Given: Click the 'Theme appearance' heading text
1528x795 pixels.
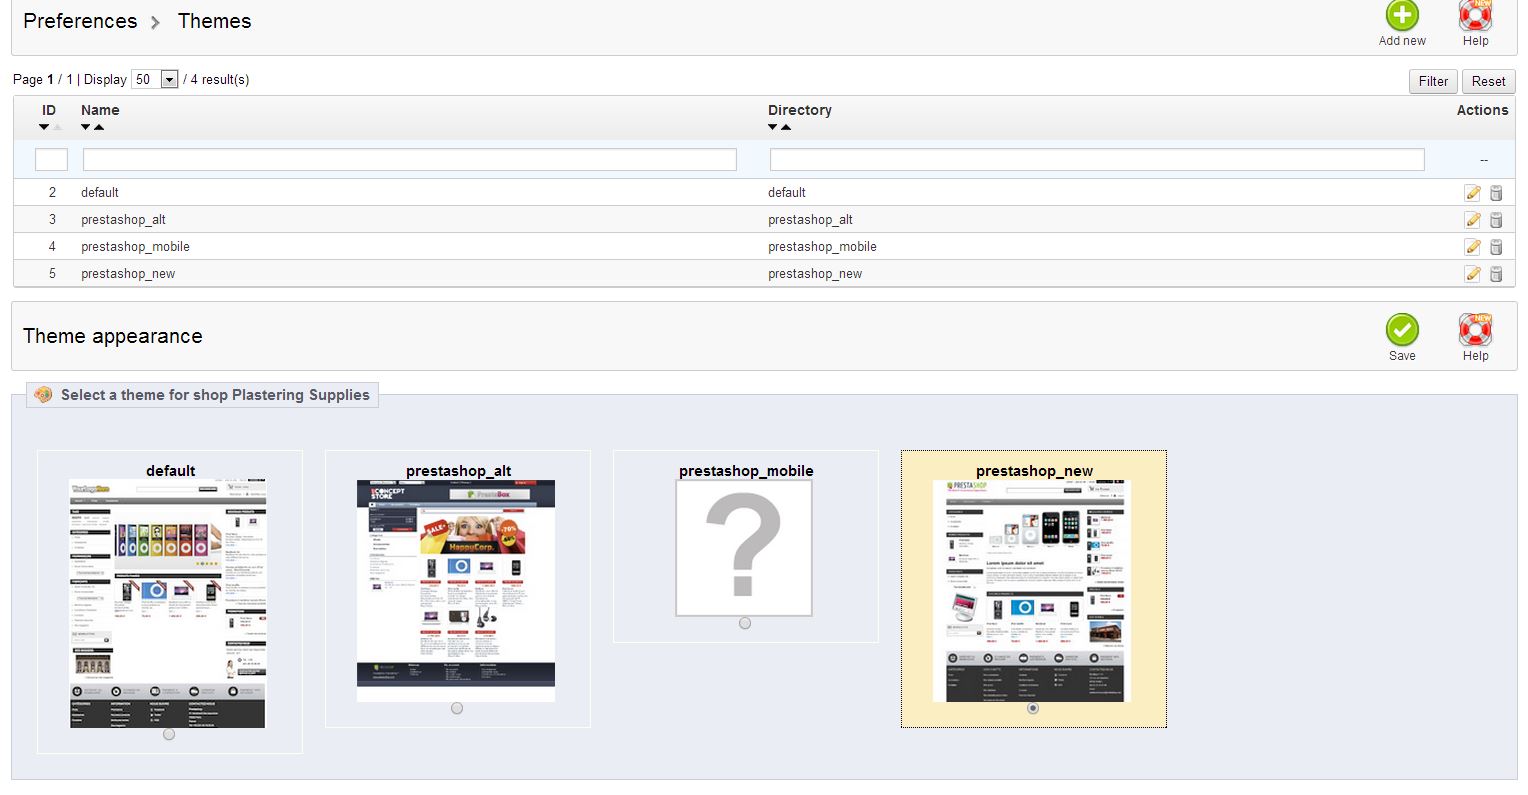Looking at the screenshot, I should 113,336.
